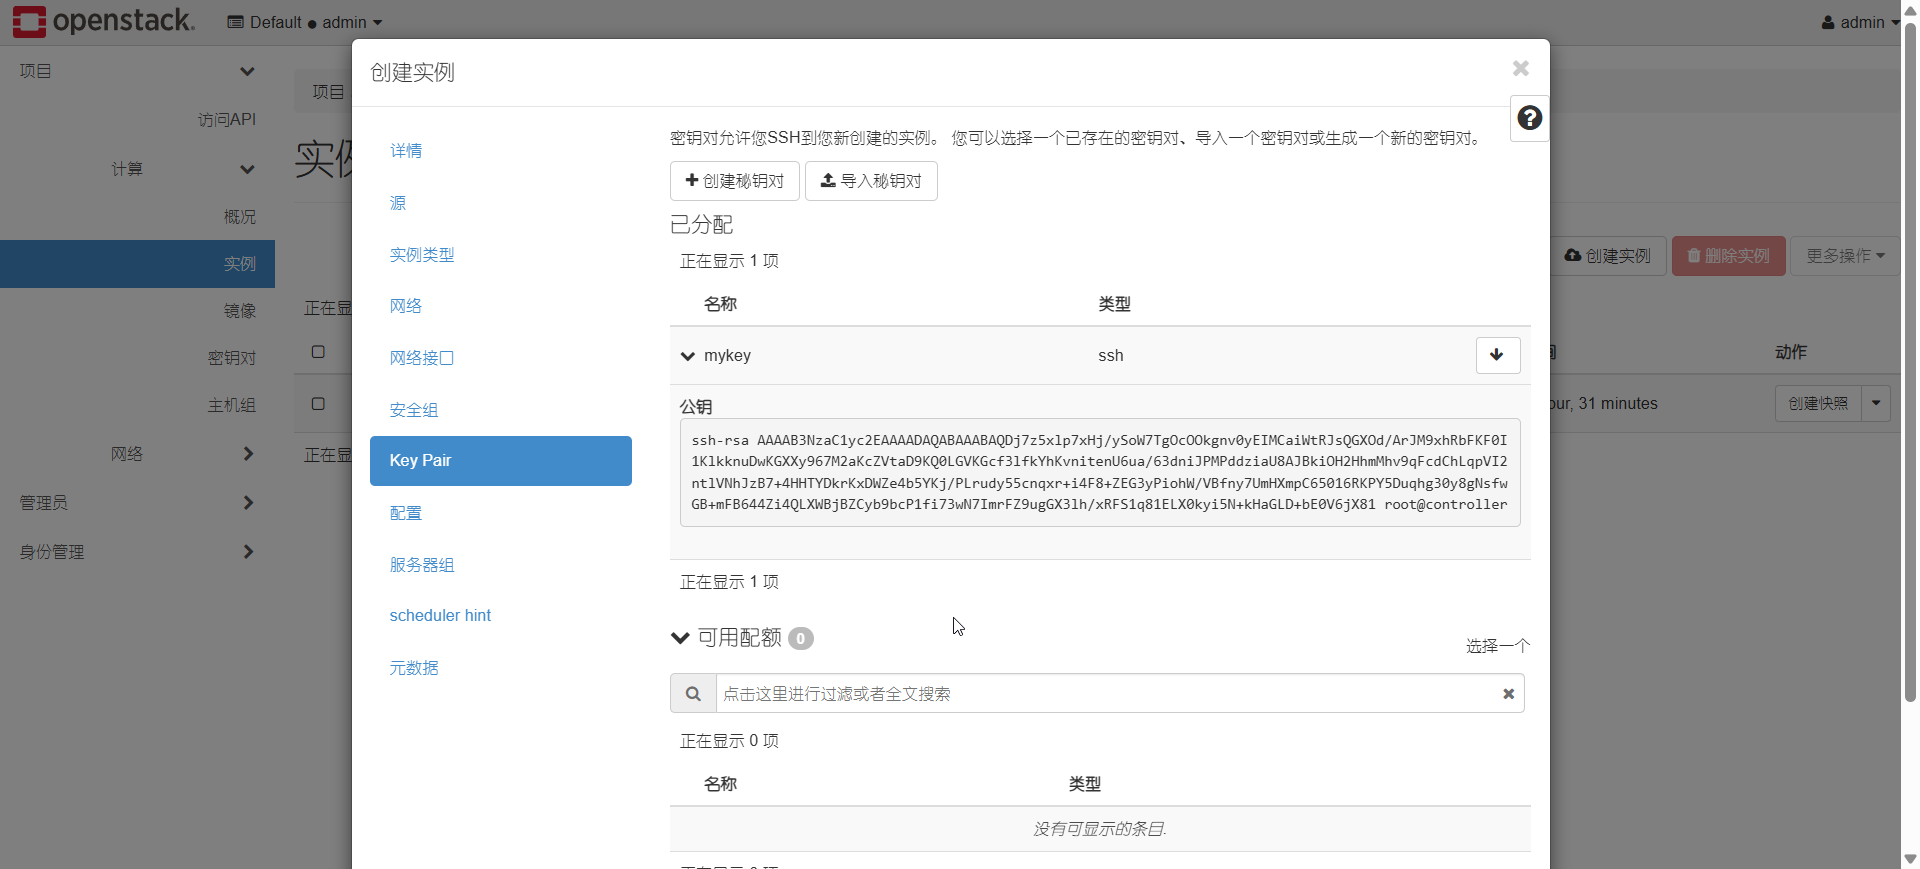Click the scrollbar down arrow
The image size is (1920, 869).
click(x=1910, y=859)
